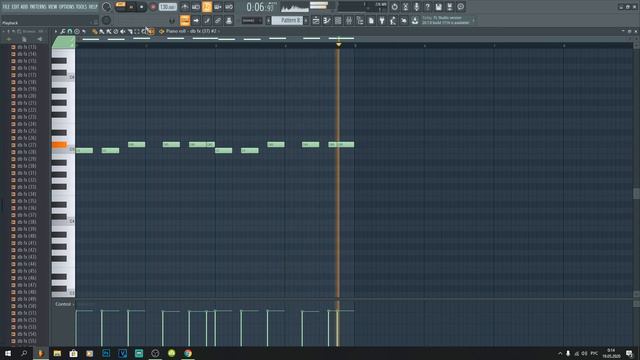This screenshot has width=640, height=360.
Task: Open the piano roll menu arrow
Action: 56,31
